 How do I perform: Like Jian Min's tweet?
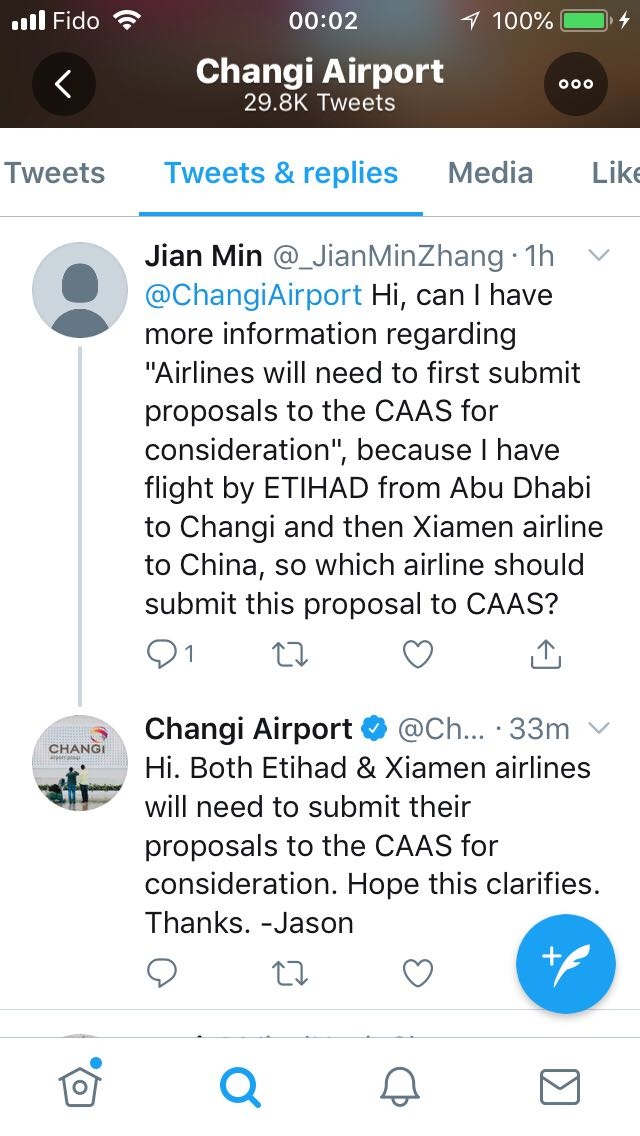417,654
